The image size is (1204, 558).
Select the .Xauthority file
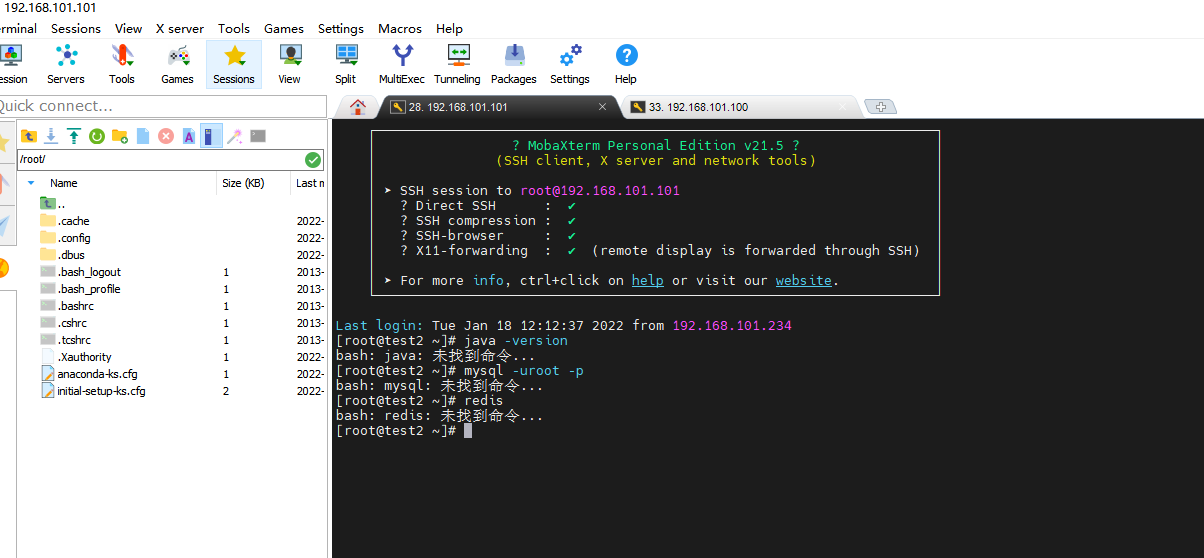(76, 357)
